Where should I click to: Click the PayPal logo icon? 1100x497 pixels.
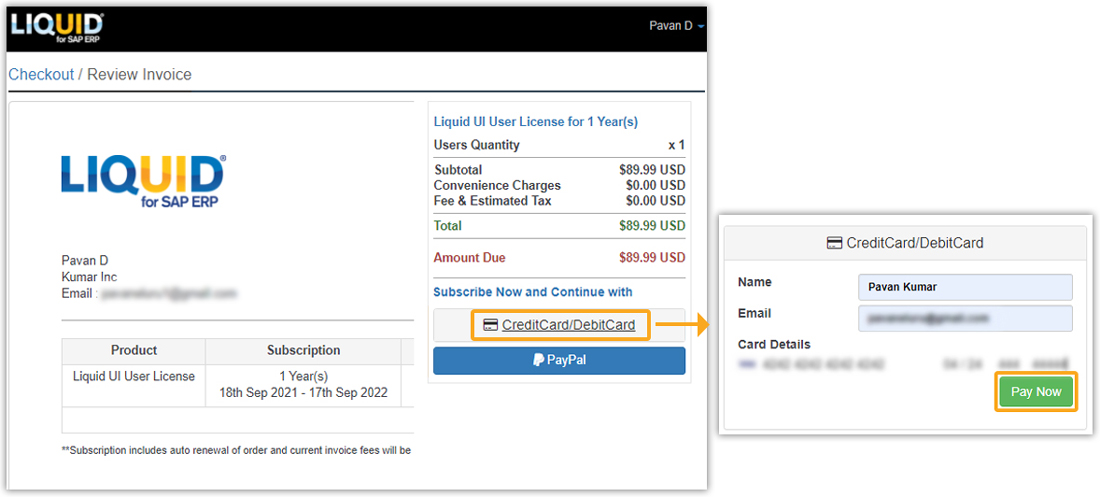[538, 360]
